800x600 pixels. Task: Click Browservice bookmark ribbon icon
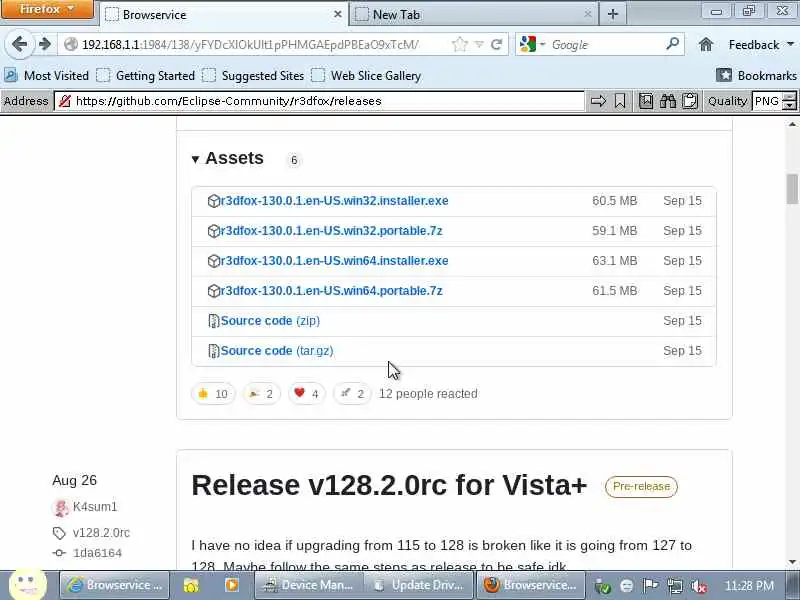[x=620, y=101]
